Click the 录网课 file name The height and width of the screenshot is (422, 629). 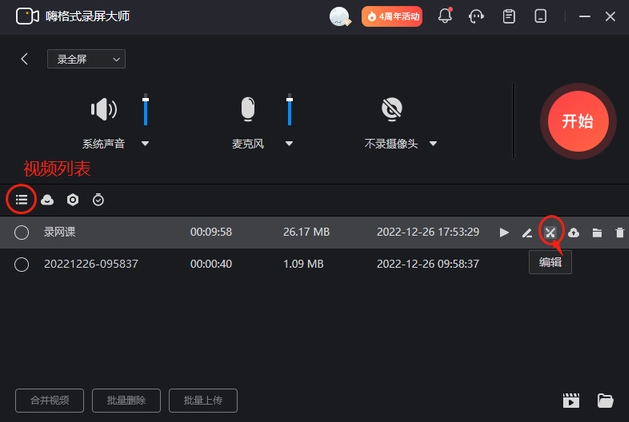60,232
